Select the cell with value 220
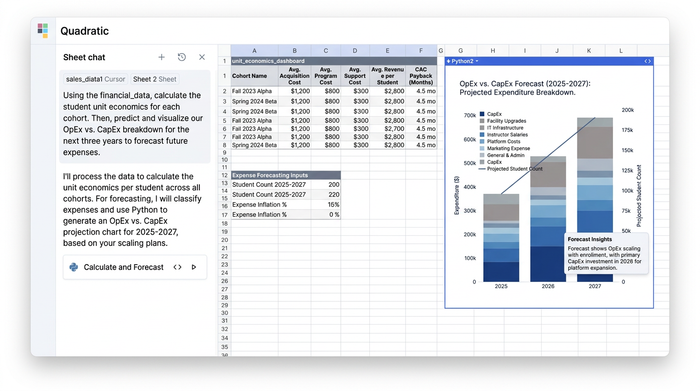 pyautogui.click(x=326, y=195)
